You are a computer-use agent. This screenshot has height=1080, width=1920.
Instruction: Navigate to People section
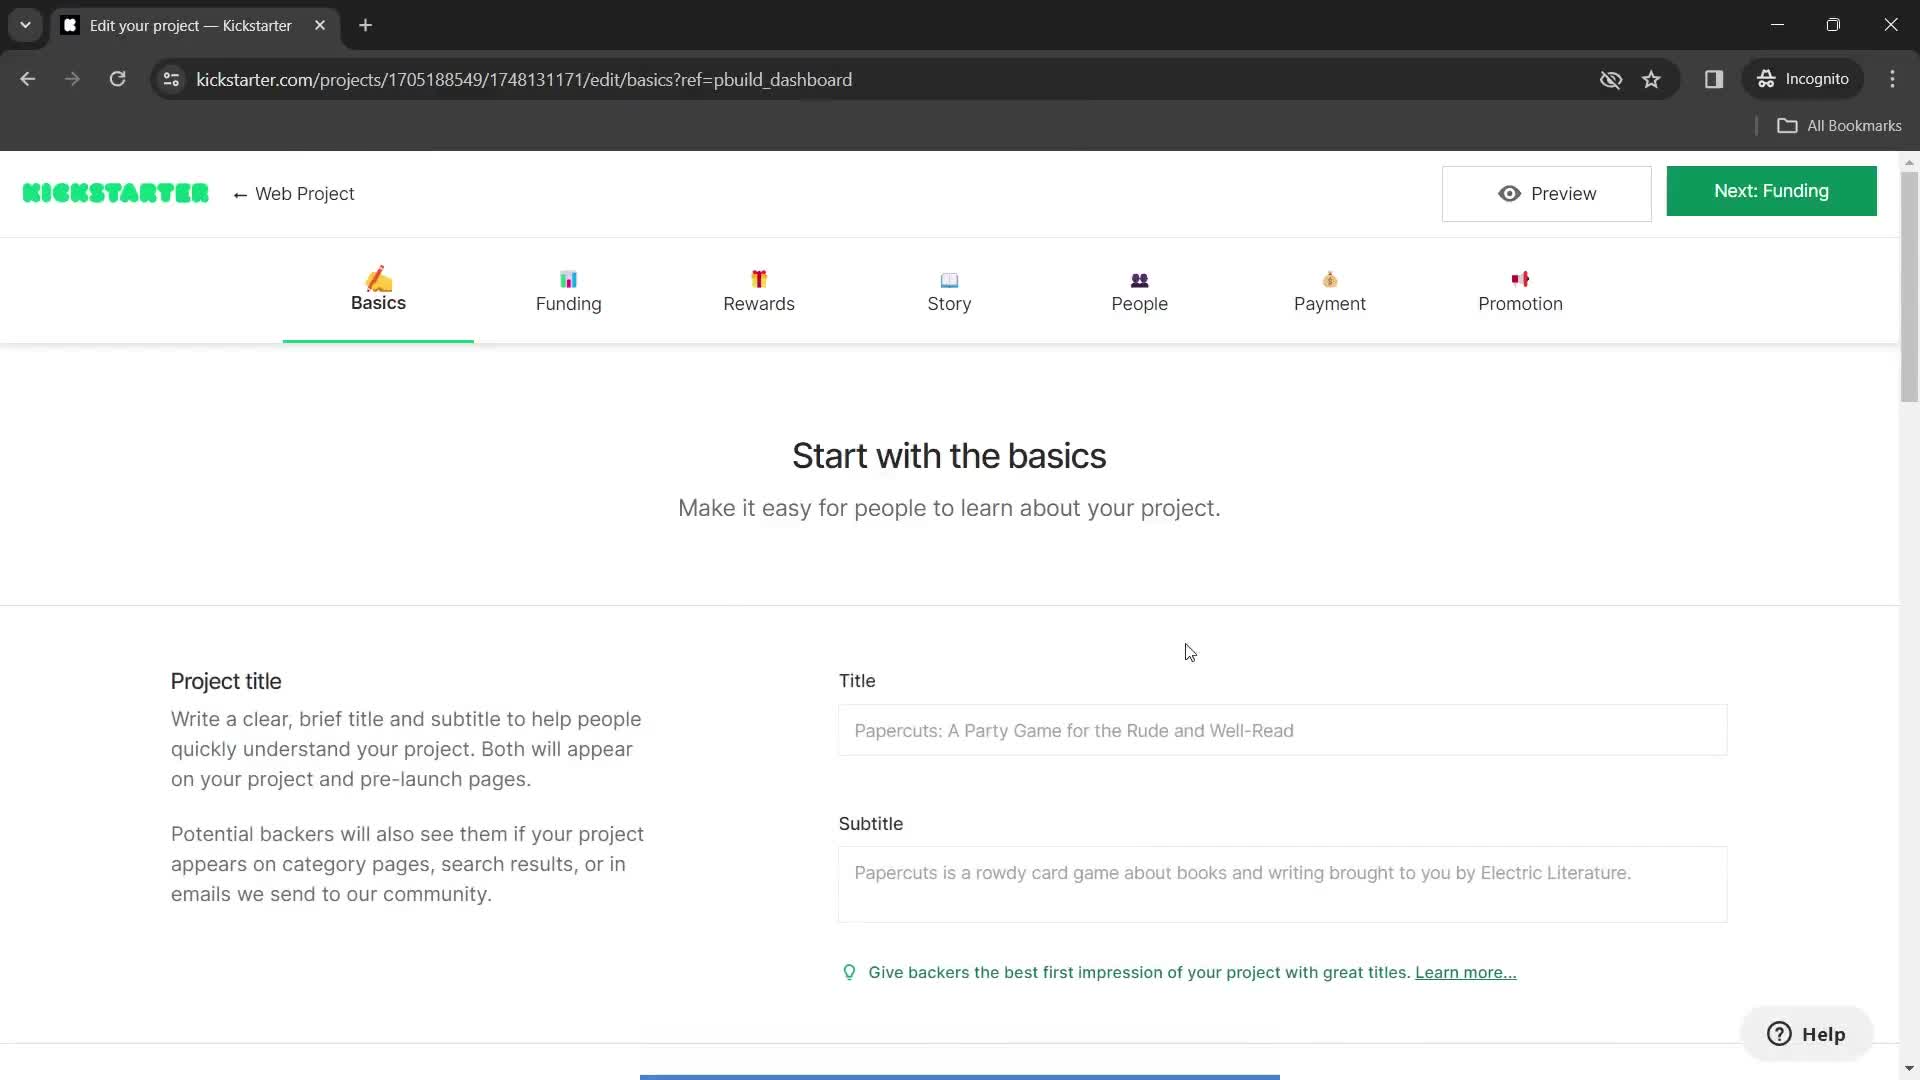1139,290
